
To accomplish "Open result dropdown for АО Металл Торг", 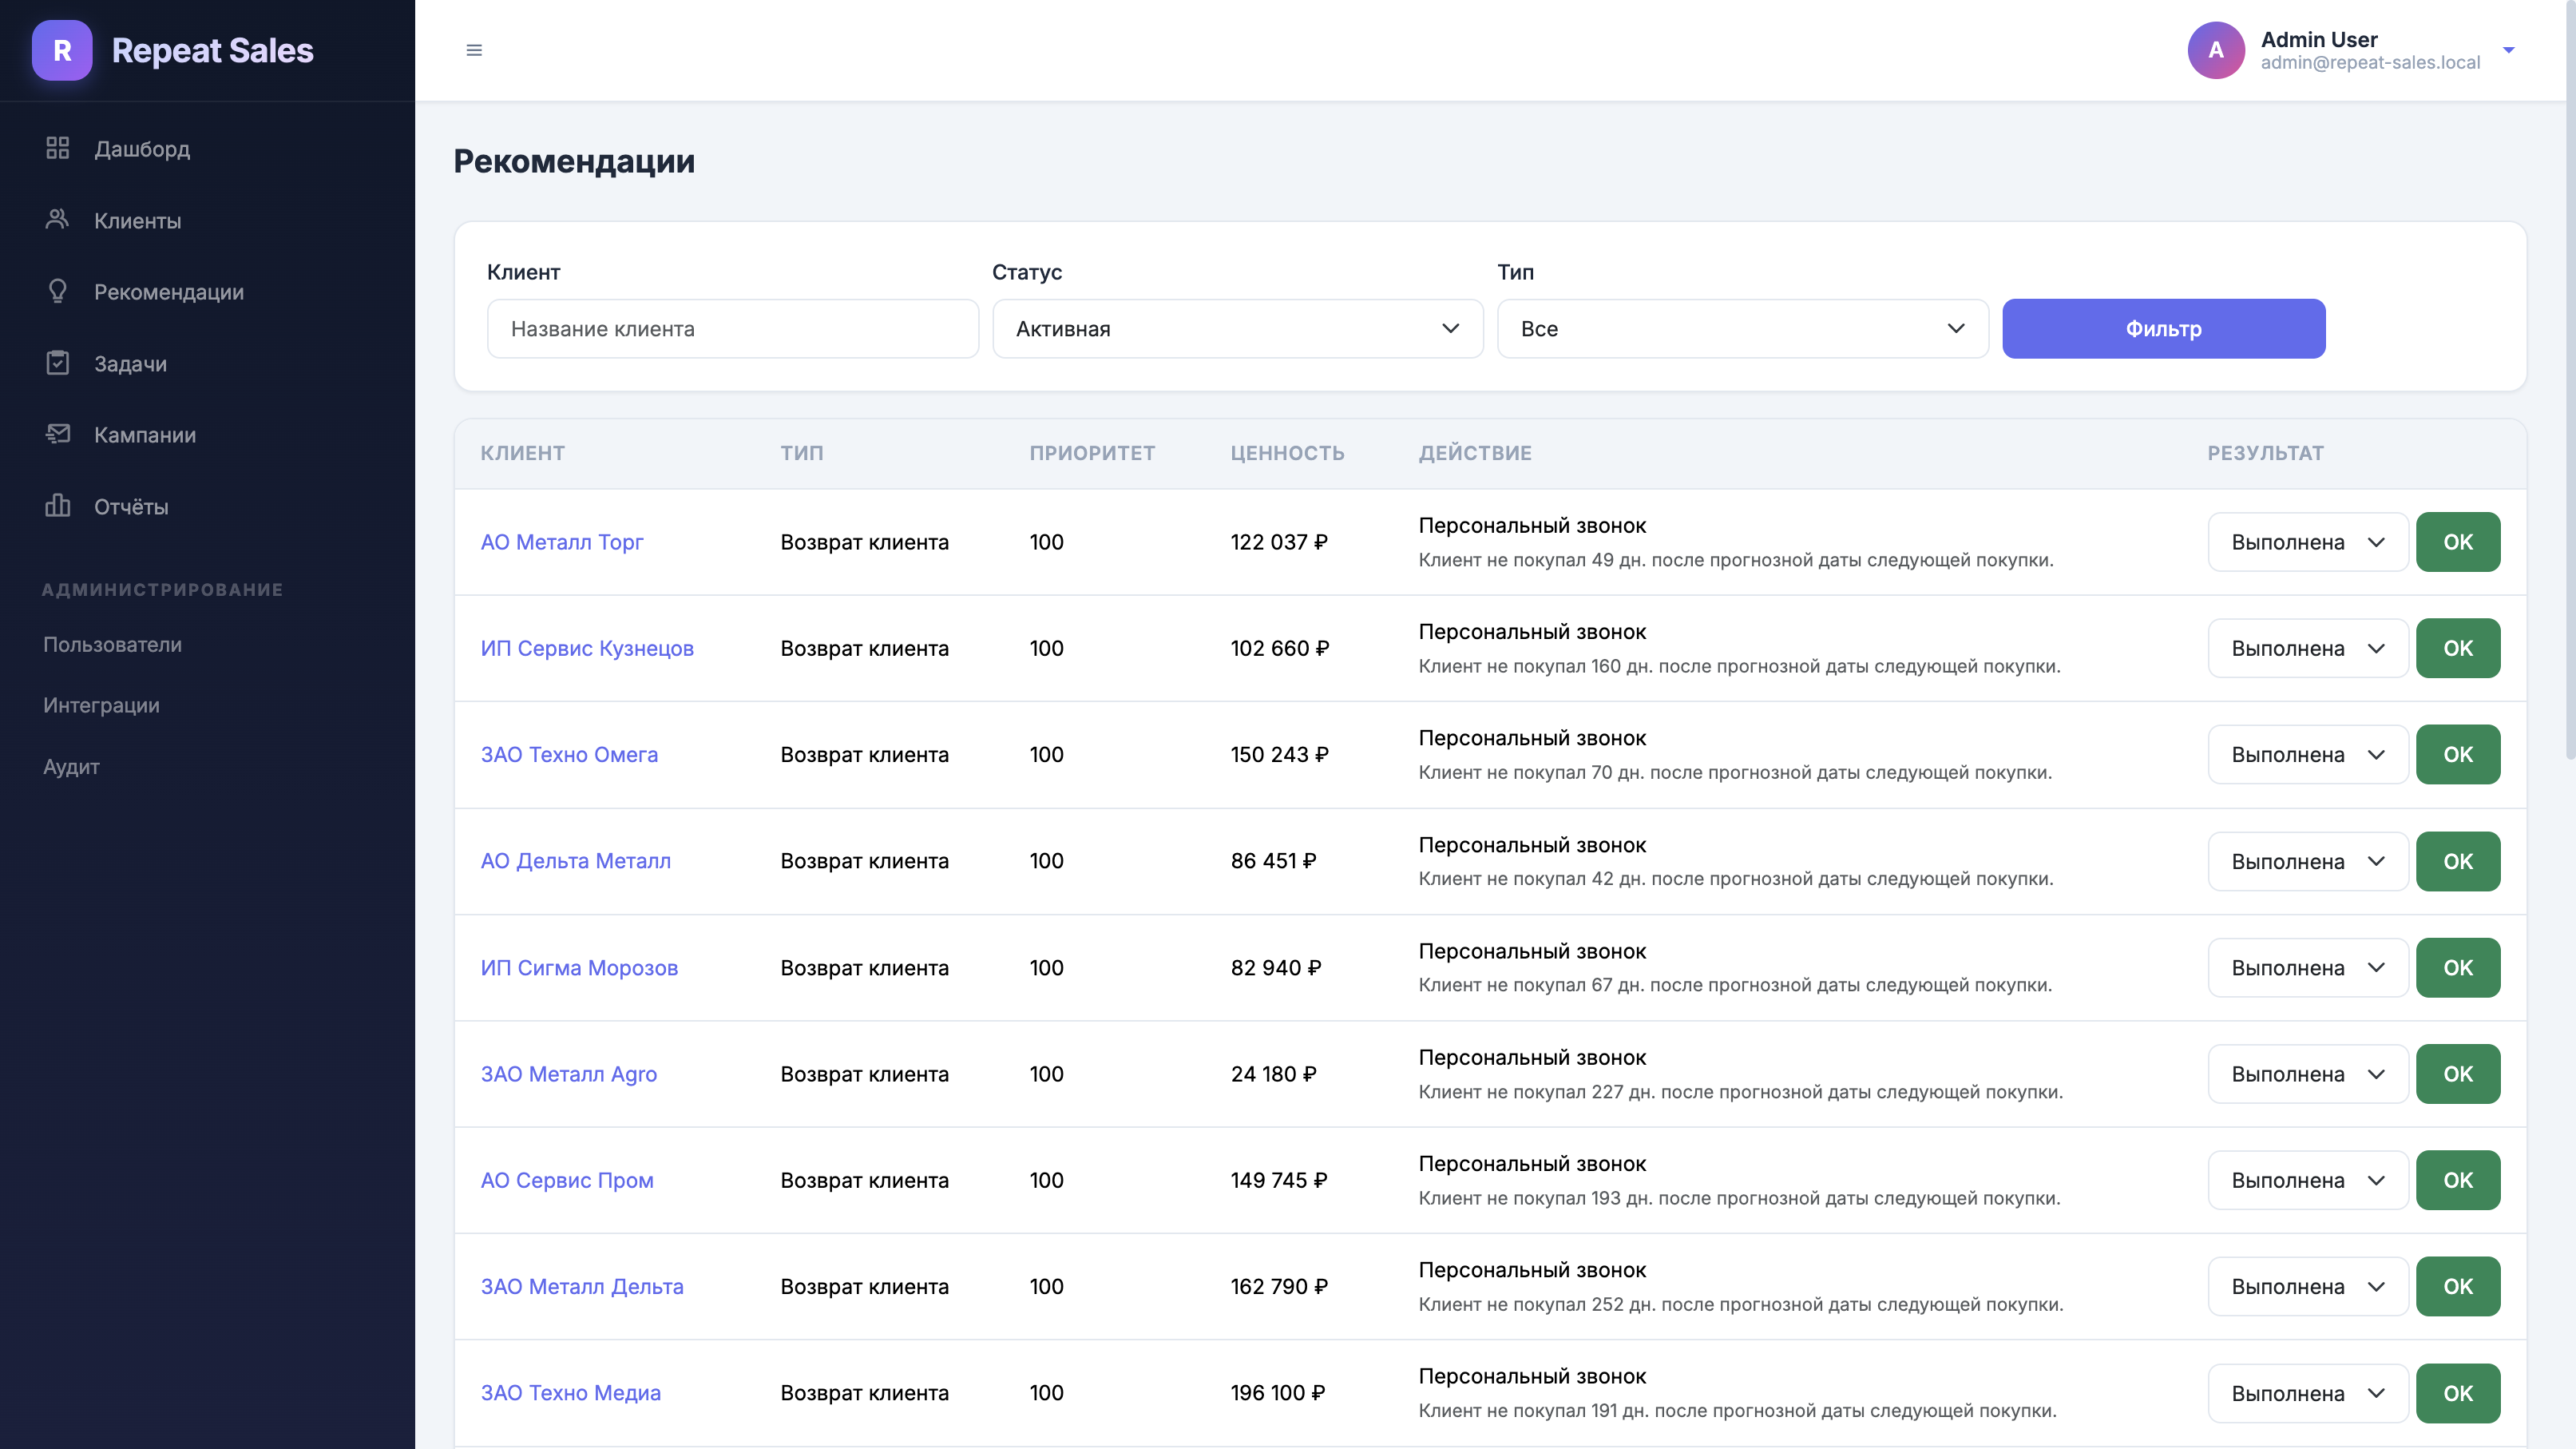I will [2308, 542].
